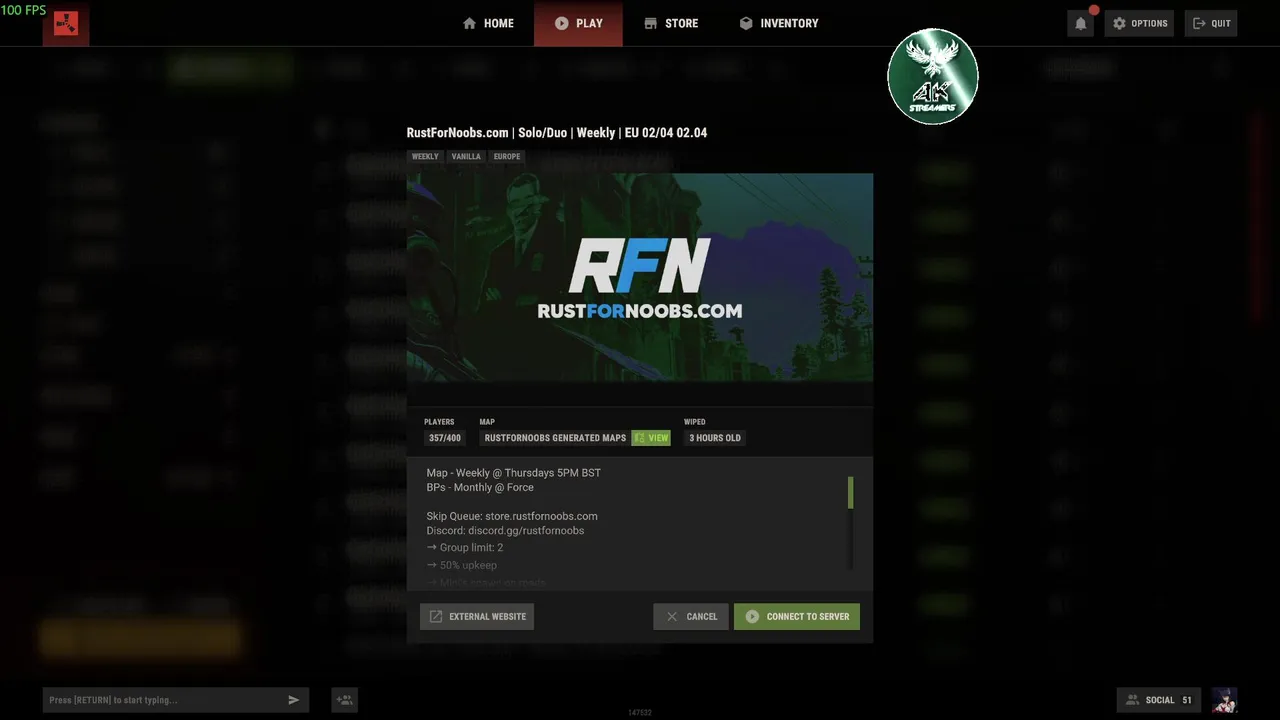Open the External Website link
This screenshot has width=1280, height=720.
pos(477,617)
